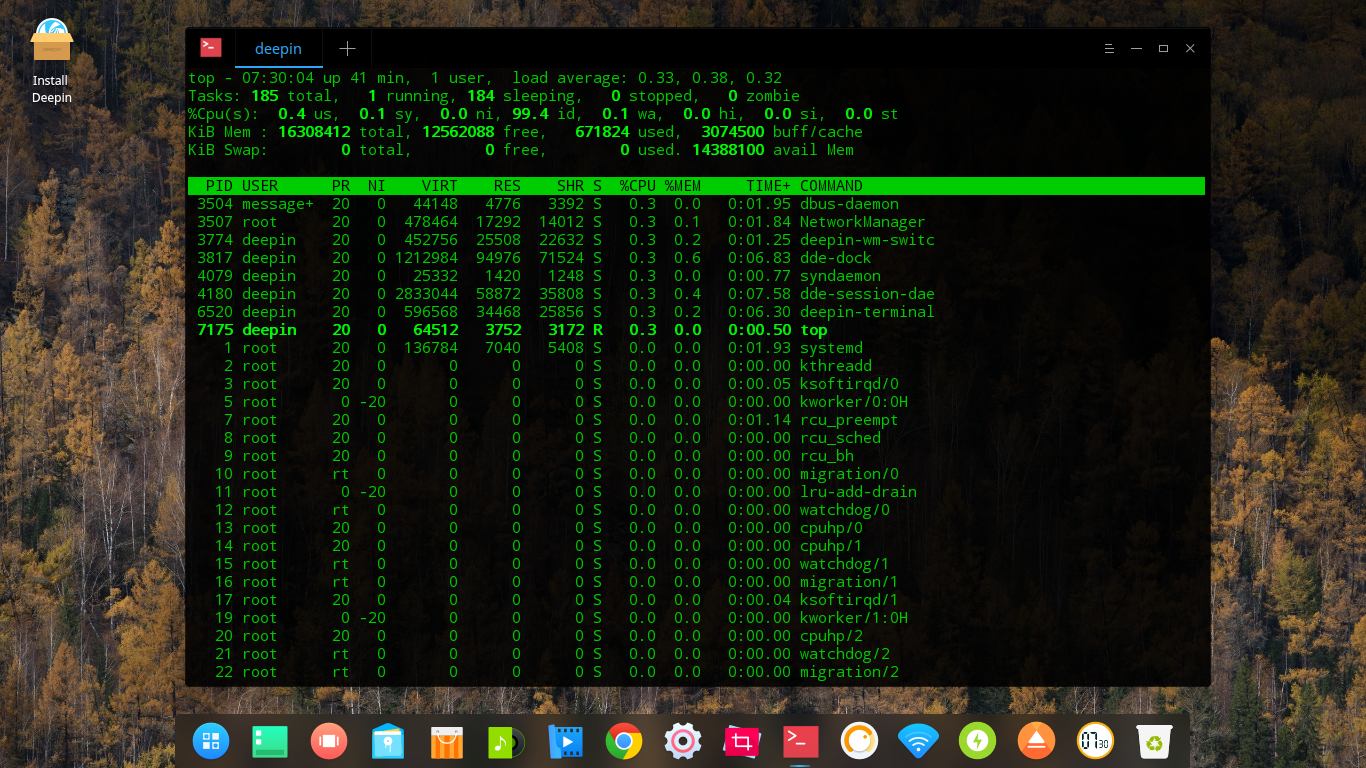Click the 99.4 id CPU idle value
The width and height of the screenshot is (1366, 768).
tap(542, 114)
